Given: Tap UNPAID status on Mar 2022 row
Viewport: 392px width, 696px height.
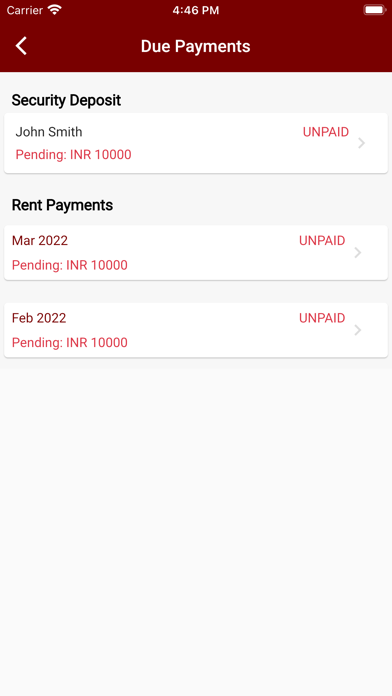Looking at the screenshot, I should point(322,241).
